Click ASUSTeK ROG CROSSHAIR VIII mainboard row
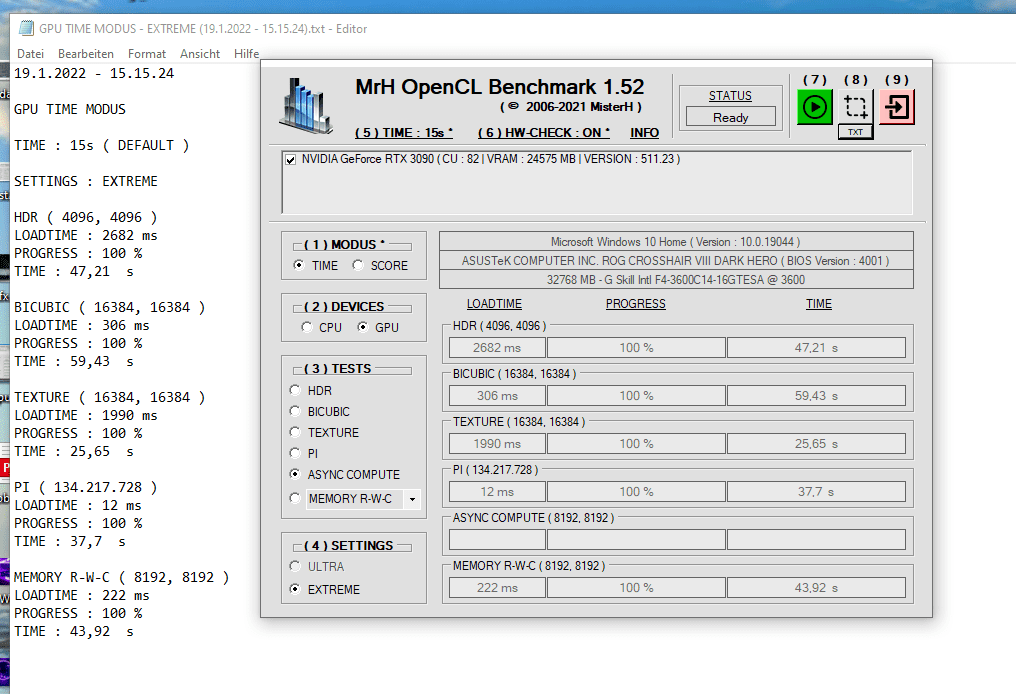Screen dimensions: 1016x694 click(x=676, y=260)
